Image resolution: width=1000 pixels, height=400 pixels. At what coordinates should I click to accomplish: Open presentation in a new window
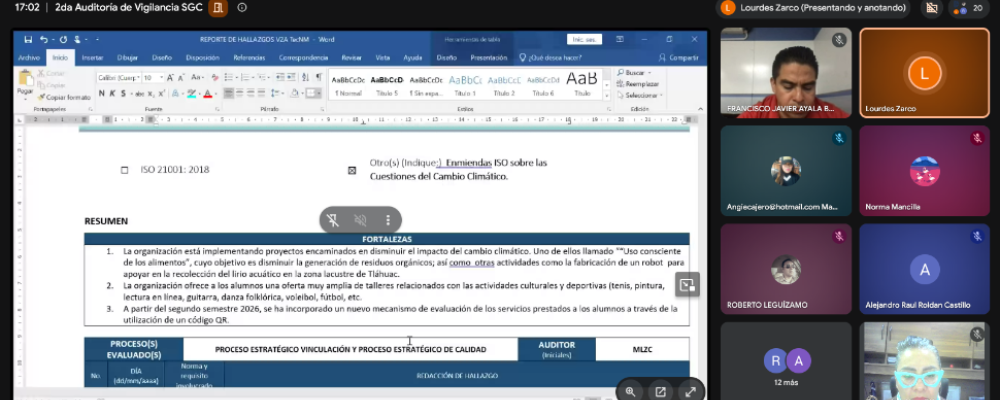coord(660,392)
